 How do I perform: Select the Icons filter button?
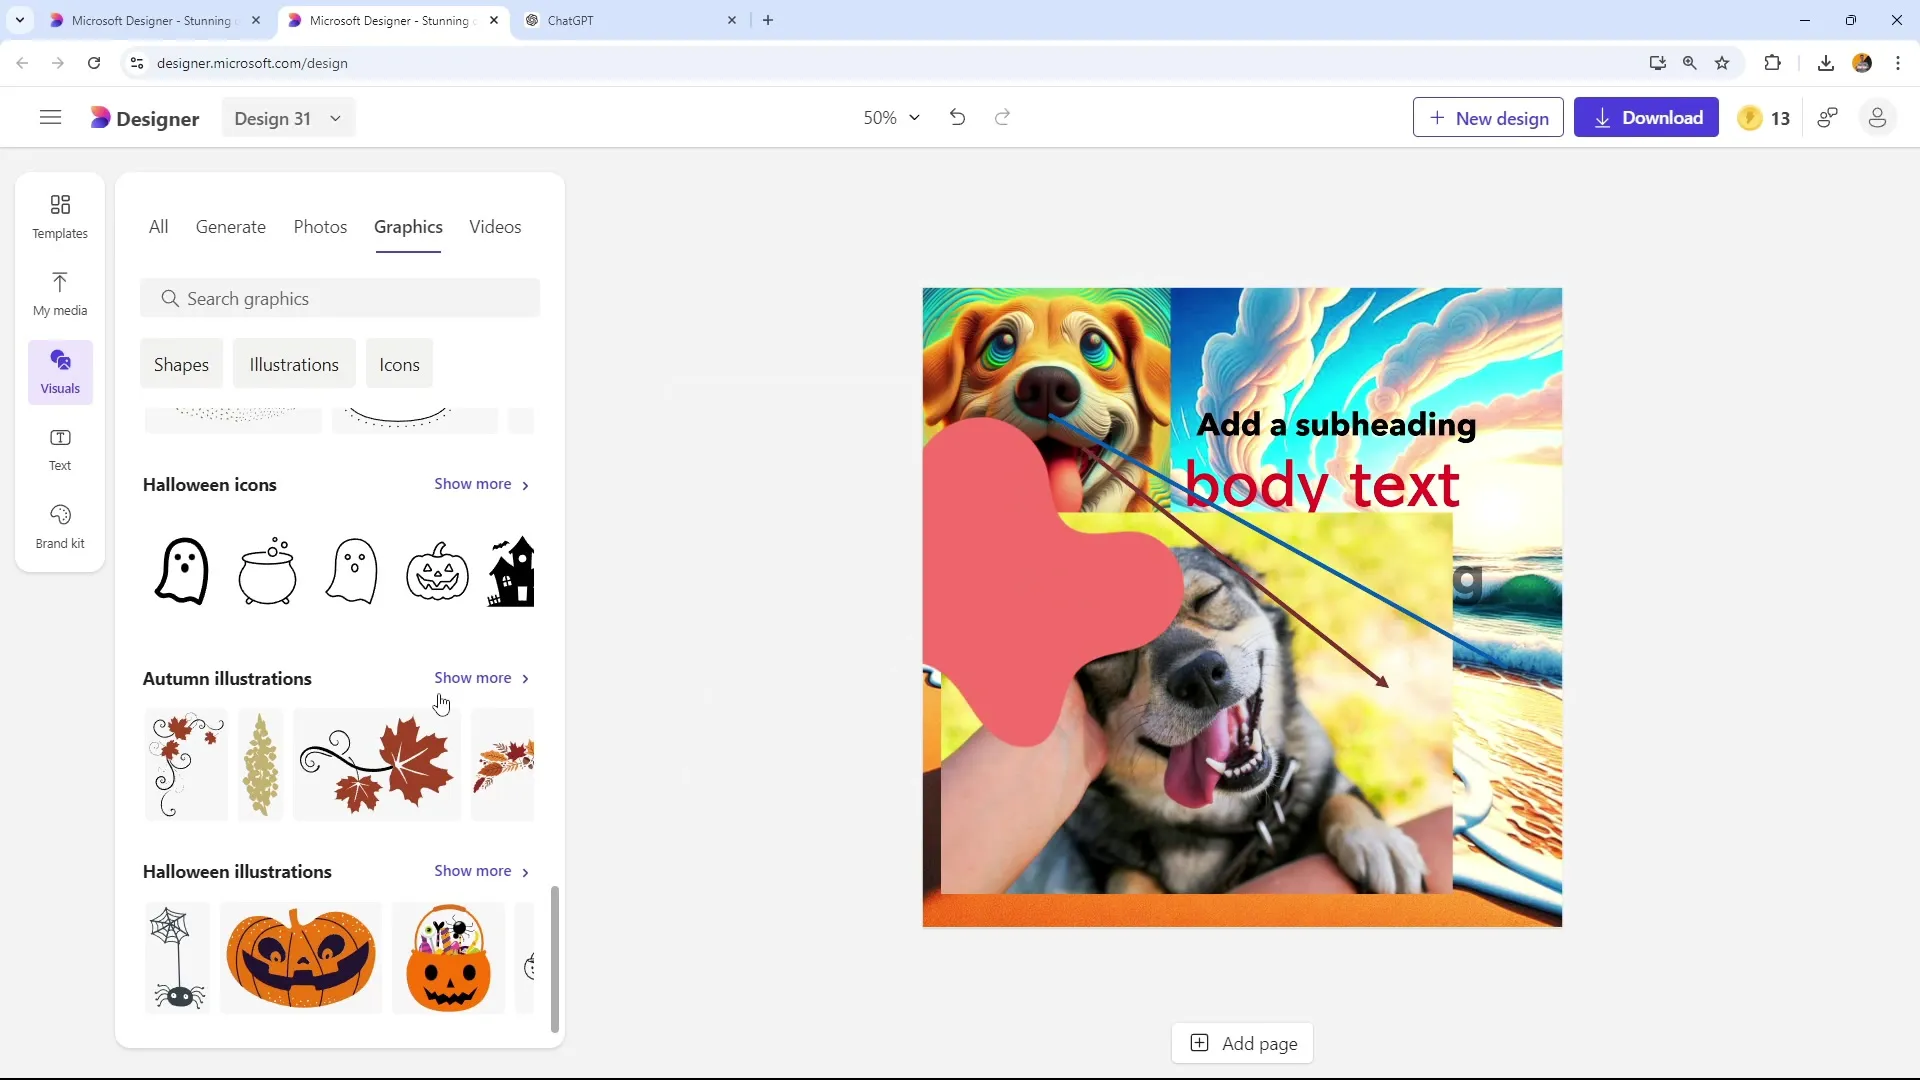400,364
